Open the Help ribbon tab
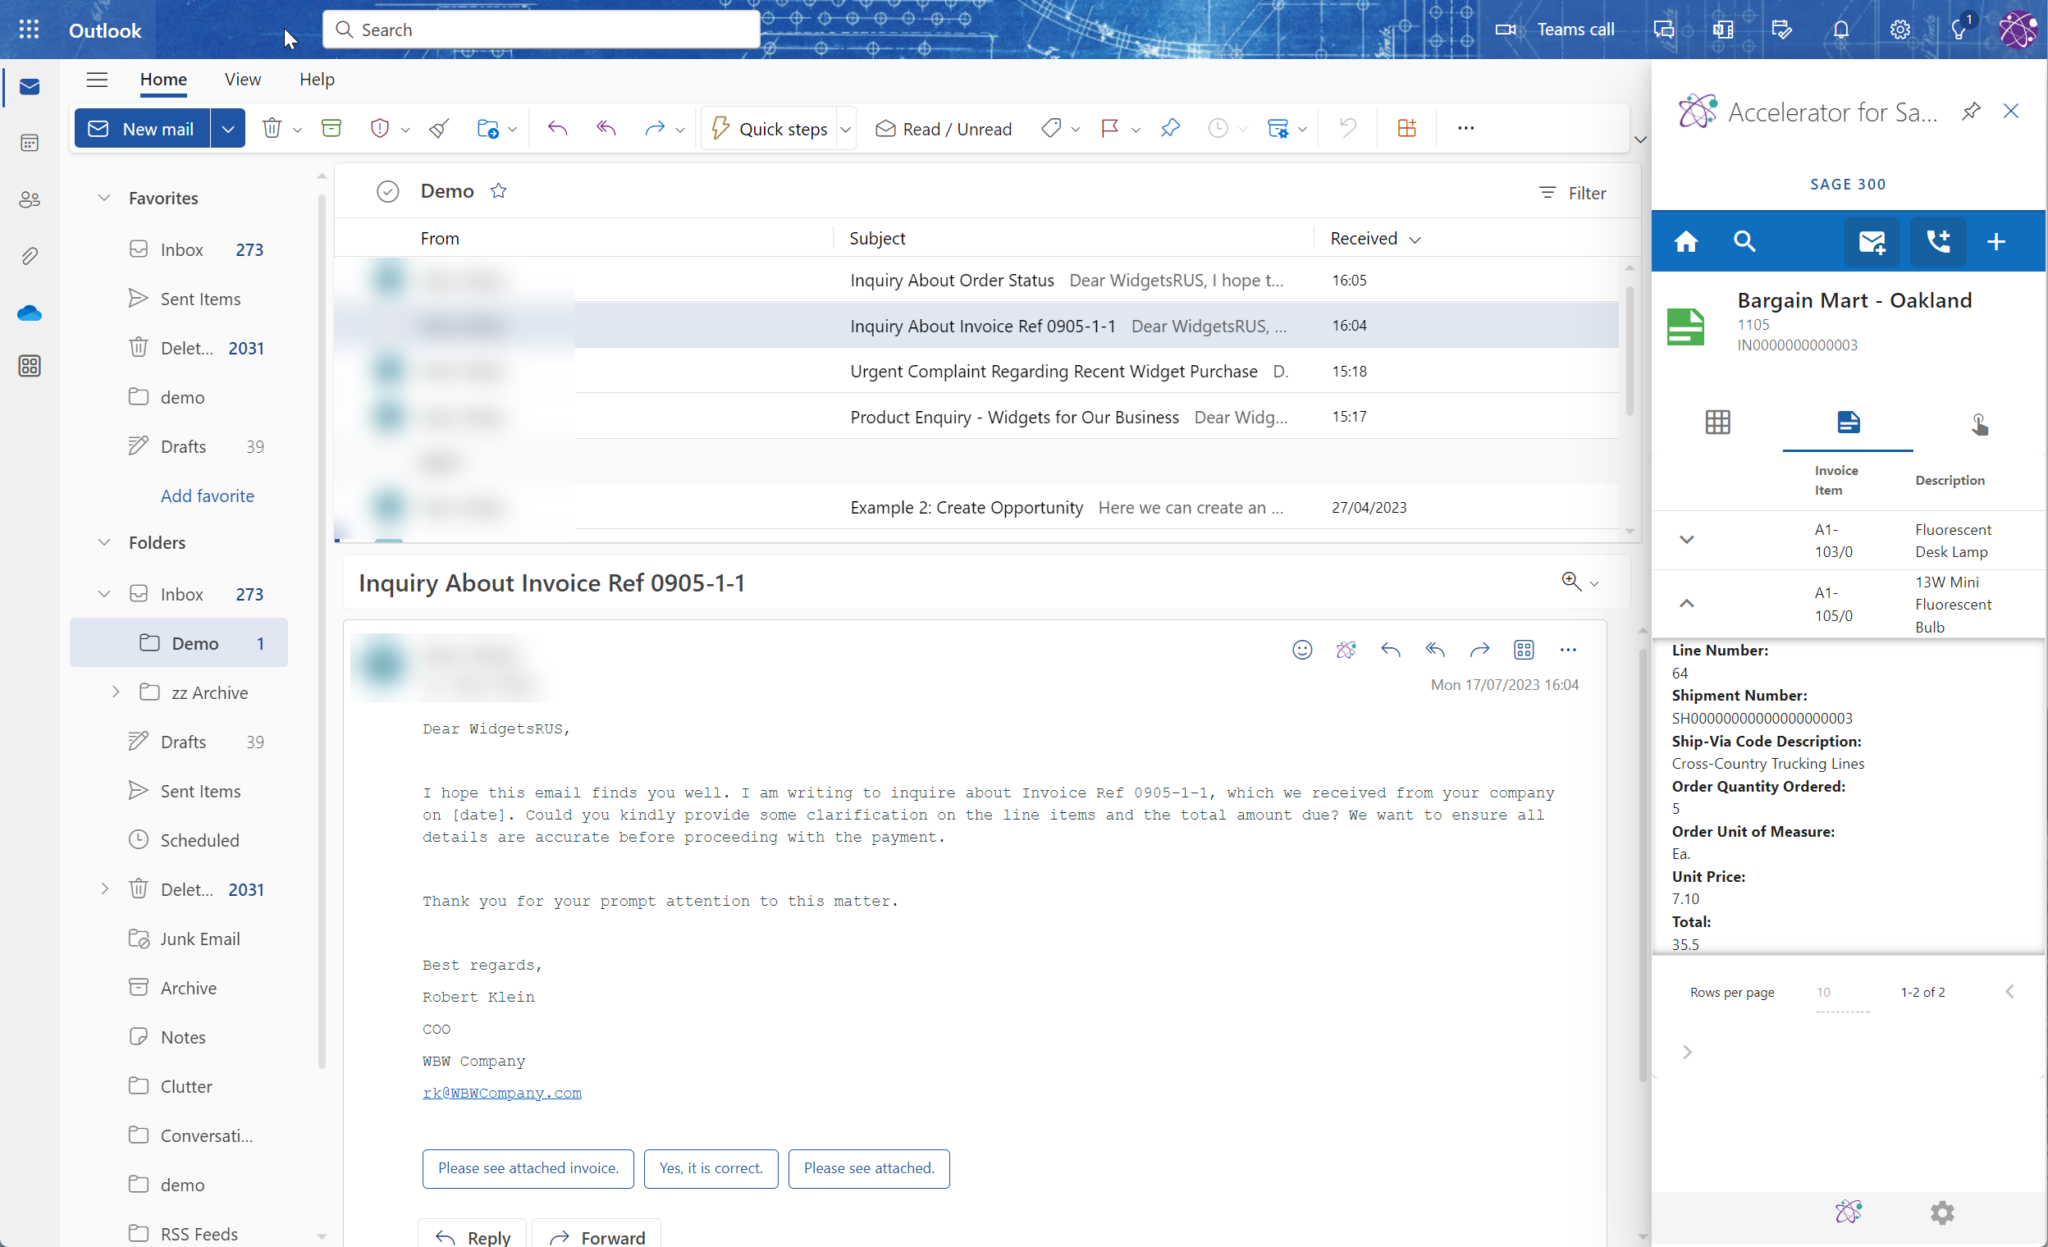The width and height of the screenshot is (2048, 1247). (317, 79)
